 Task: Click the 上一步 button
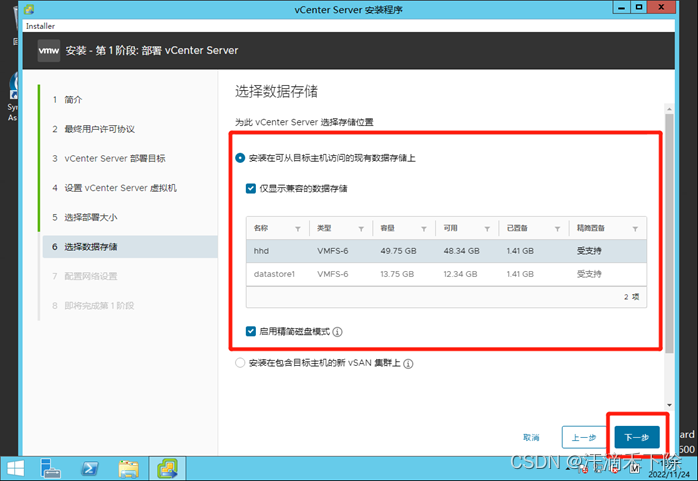tap(584, 437)
